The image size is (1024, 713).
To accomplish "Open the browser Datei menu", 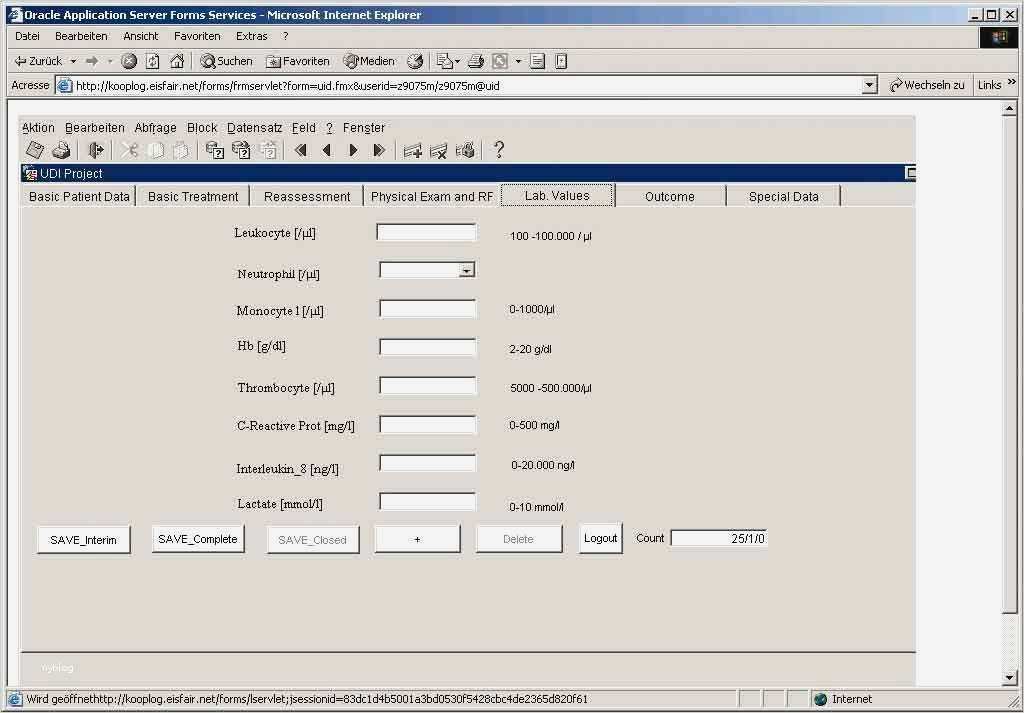I will coord(27,36).
